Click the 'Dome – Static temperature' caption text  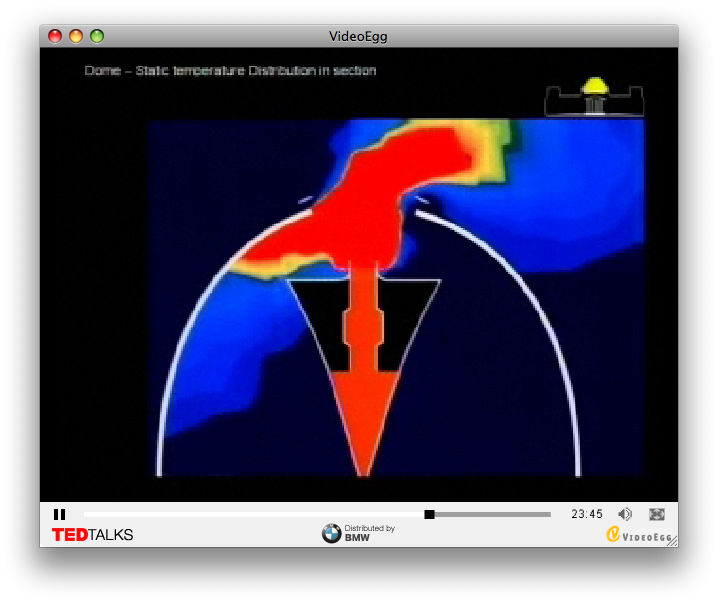pos(230,71)
